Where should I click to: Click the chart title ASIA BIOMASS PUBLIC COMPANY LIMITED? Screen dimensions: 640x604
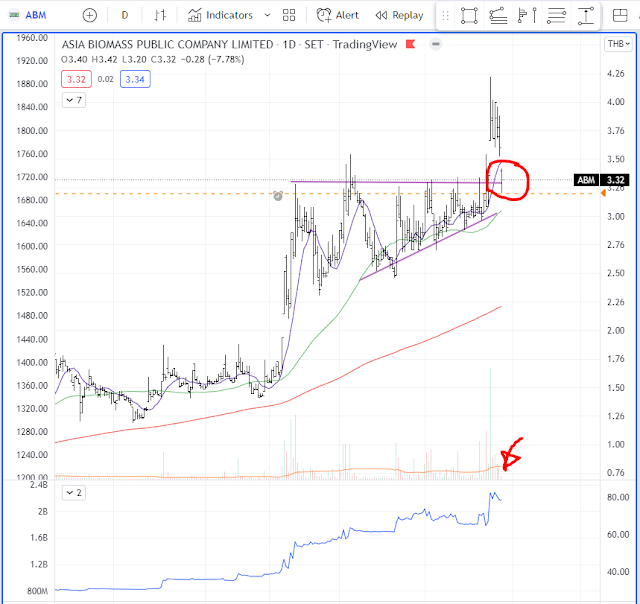pyautogui.click(x=167, y=44)
